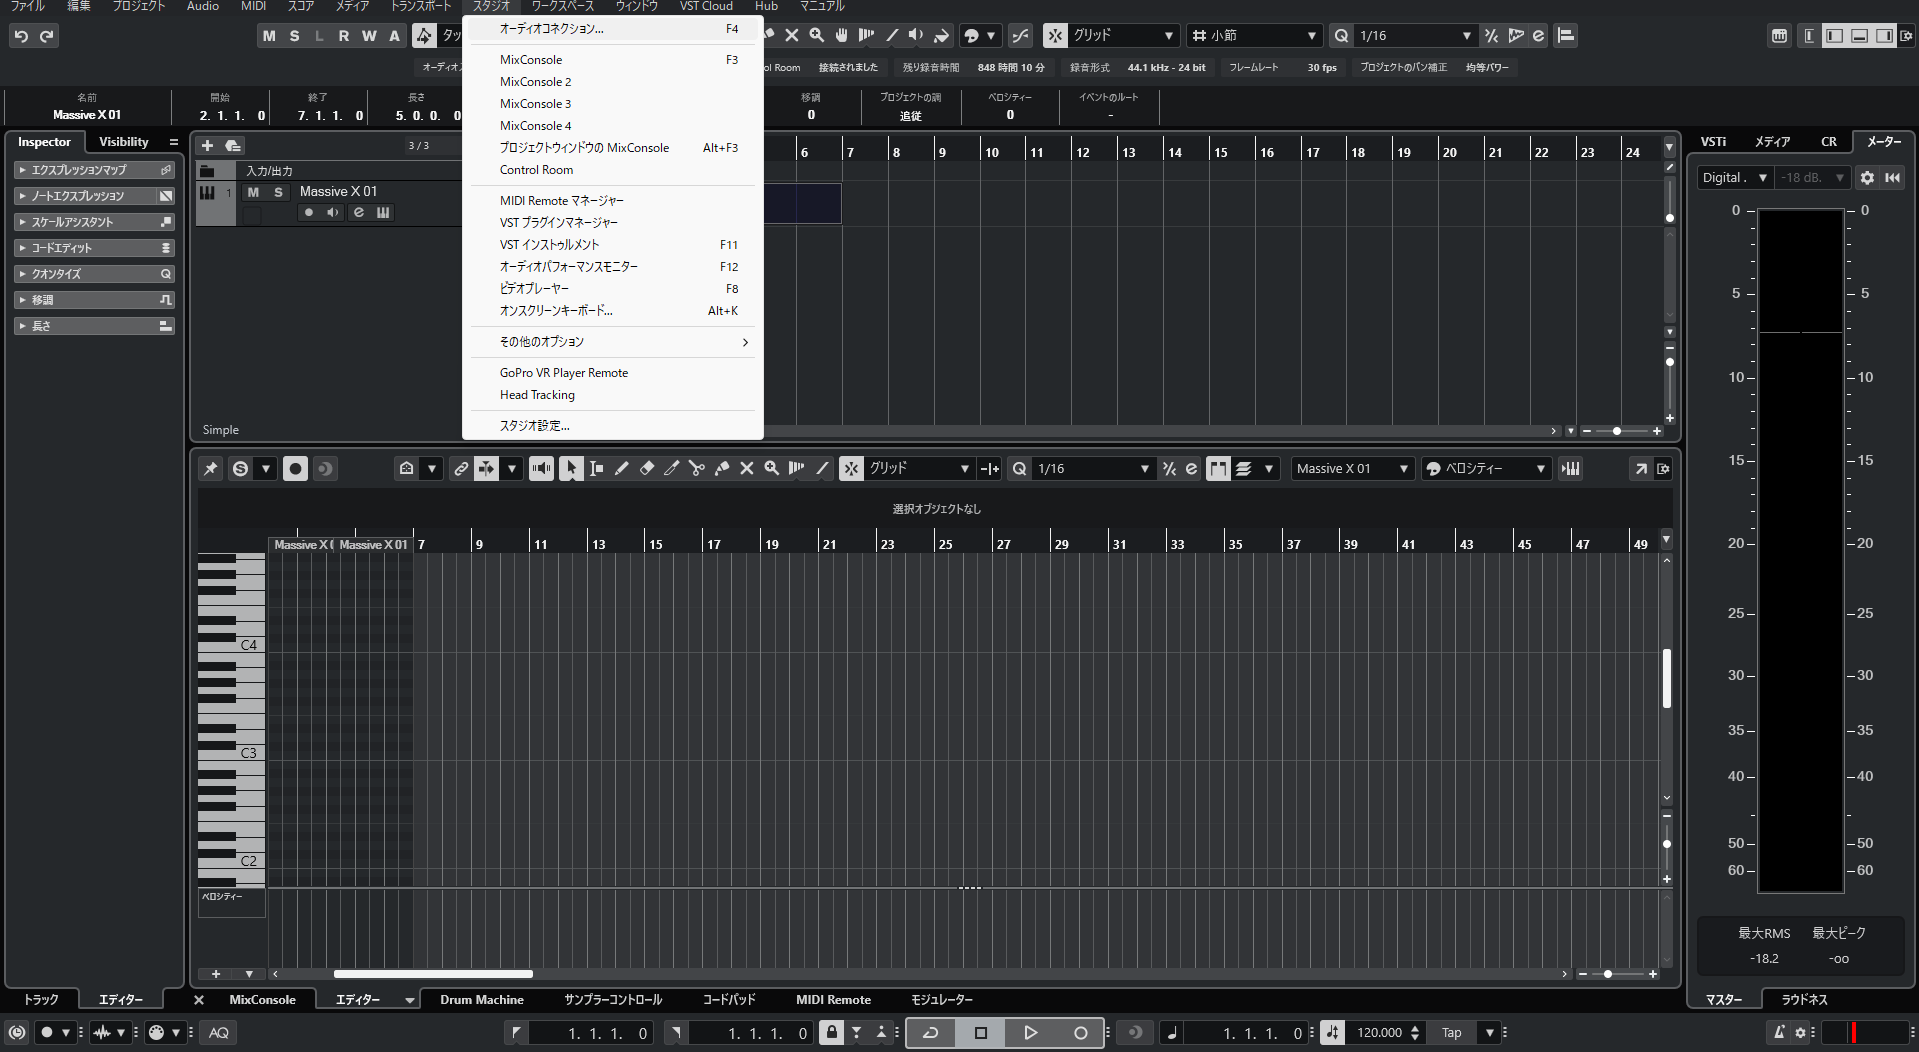Select the hand/comp tool in project toolbar
The image size is (1919, 1052).
click(842, 36)
